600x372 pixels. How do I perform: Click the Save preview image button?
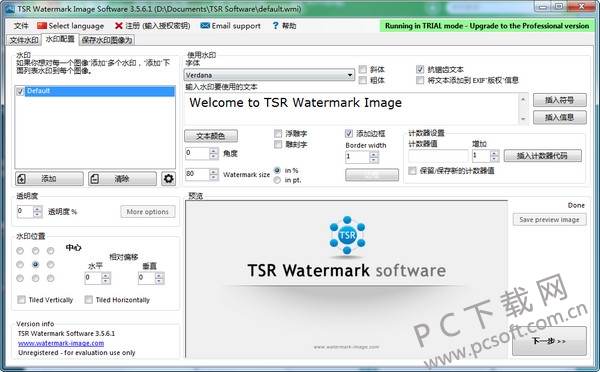click(549, 220)
